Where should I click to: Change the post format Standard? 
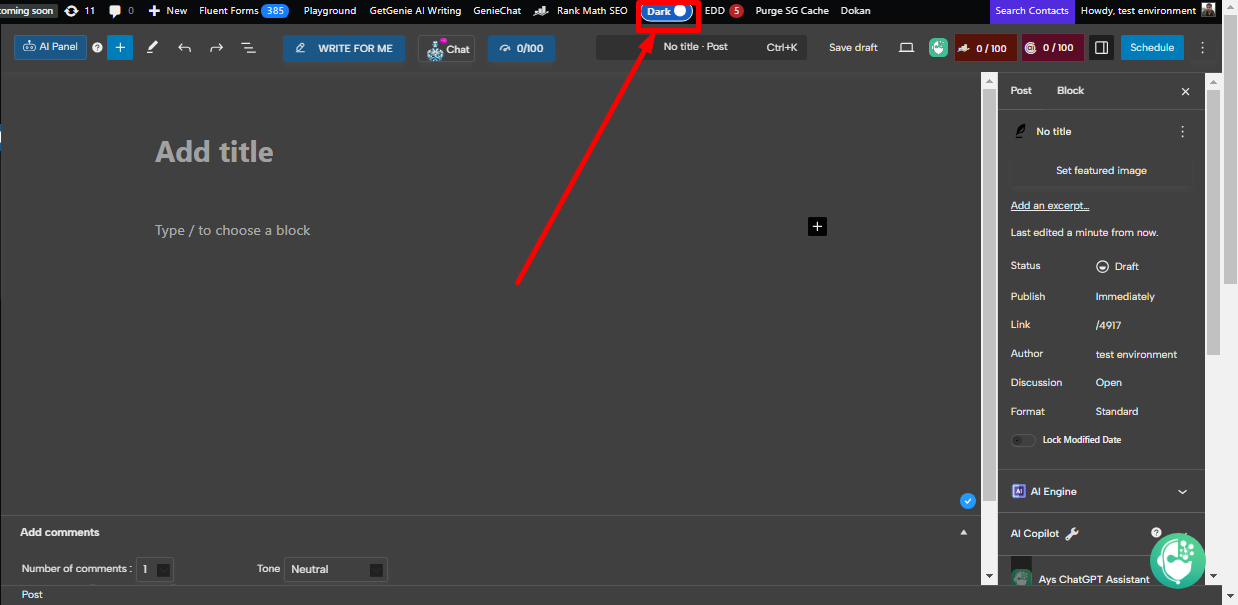1117,412
